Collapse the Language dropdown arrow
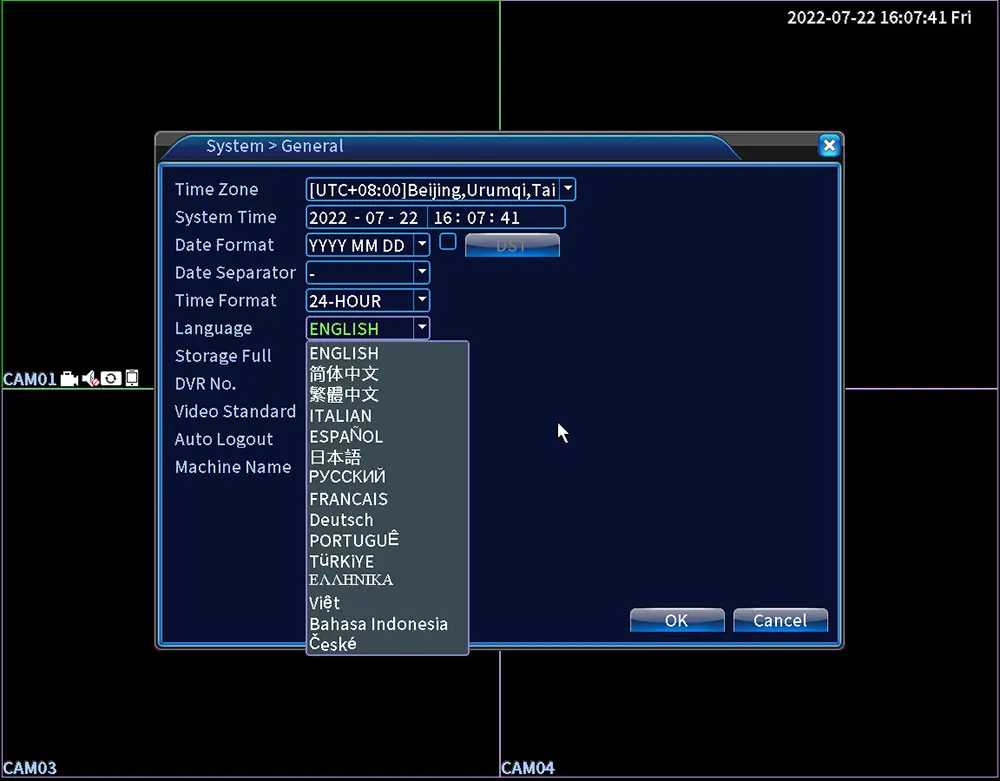This screenshot has width=1000, height=781. tap(422, 328)
